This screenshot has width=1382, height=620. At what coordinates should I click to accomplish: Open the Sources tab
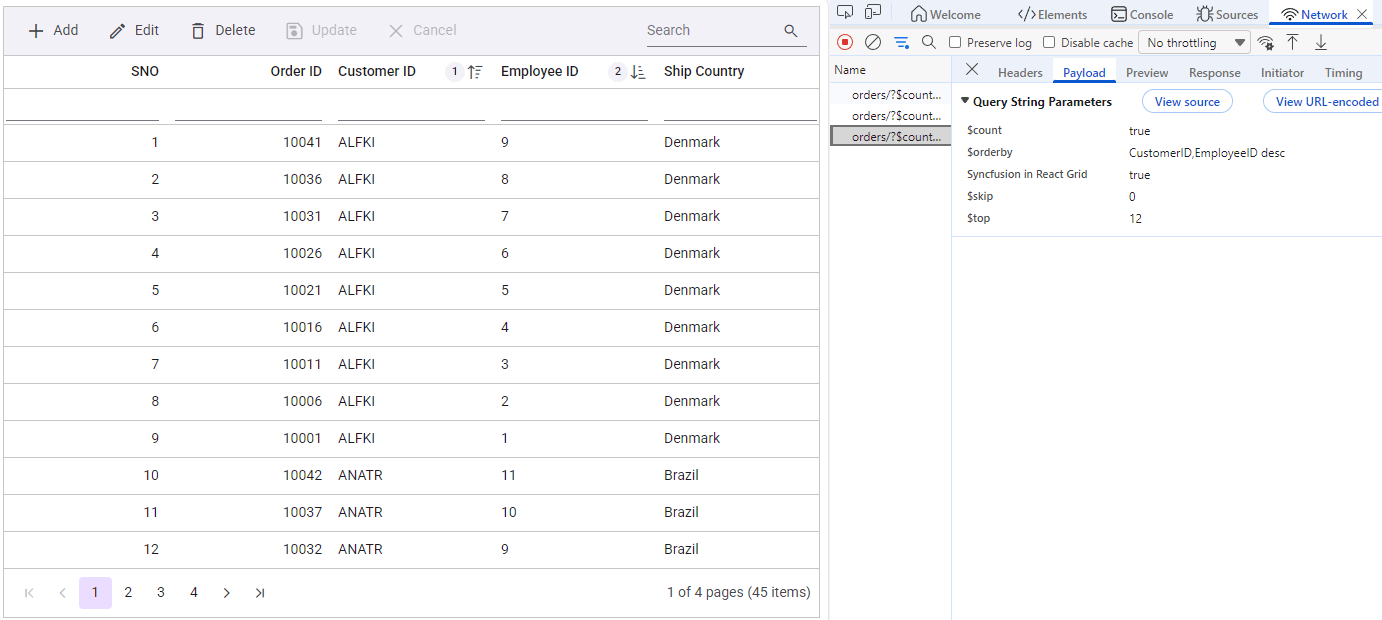coord(1227,14)
